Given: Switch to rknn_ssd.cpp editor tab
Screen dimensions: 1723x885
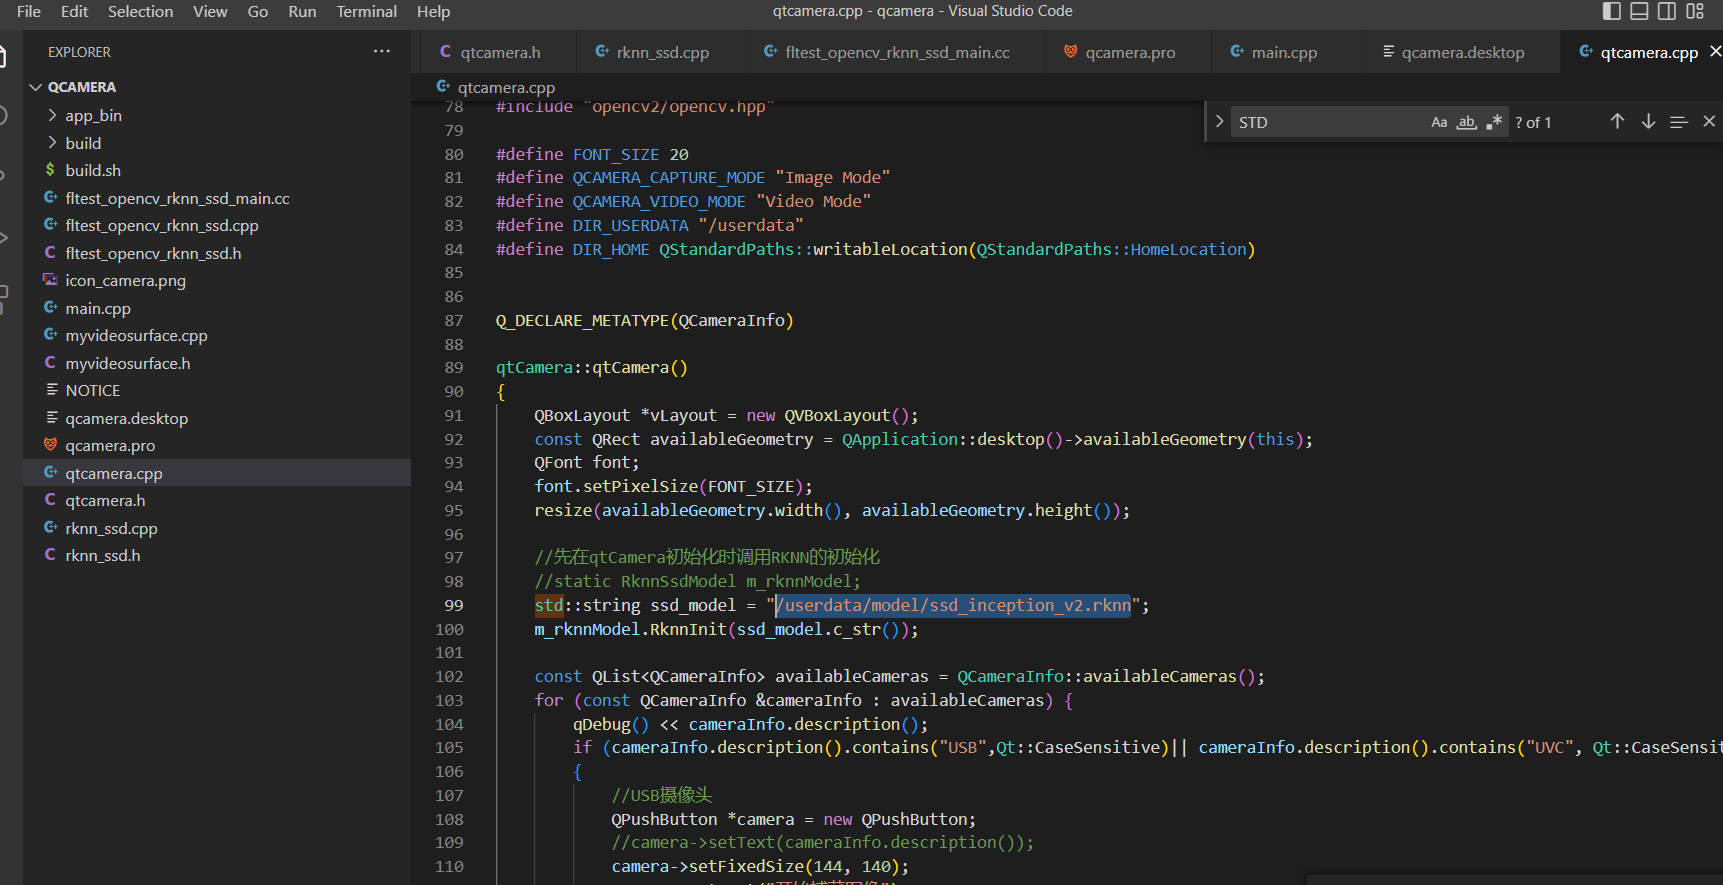Looking at the screenshot, I should (x=660, y=52).
